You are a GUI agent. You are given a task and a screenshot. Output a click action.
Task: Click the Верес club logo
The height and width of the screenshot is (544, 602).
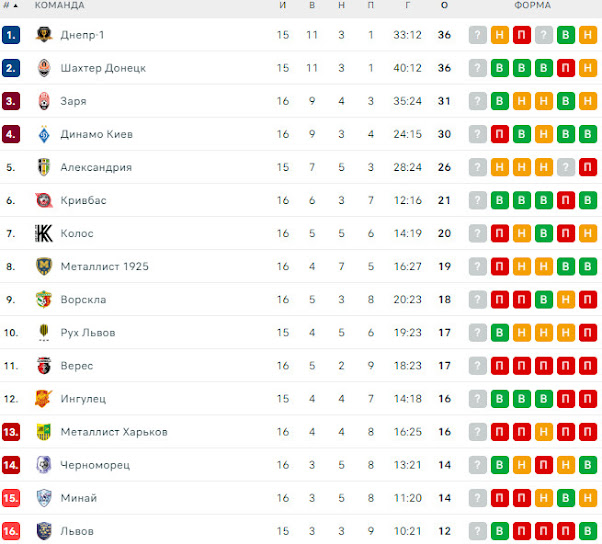44,365
